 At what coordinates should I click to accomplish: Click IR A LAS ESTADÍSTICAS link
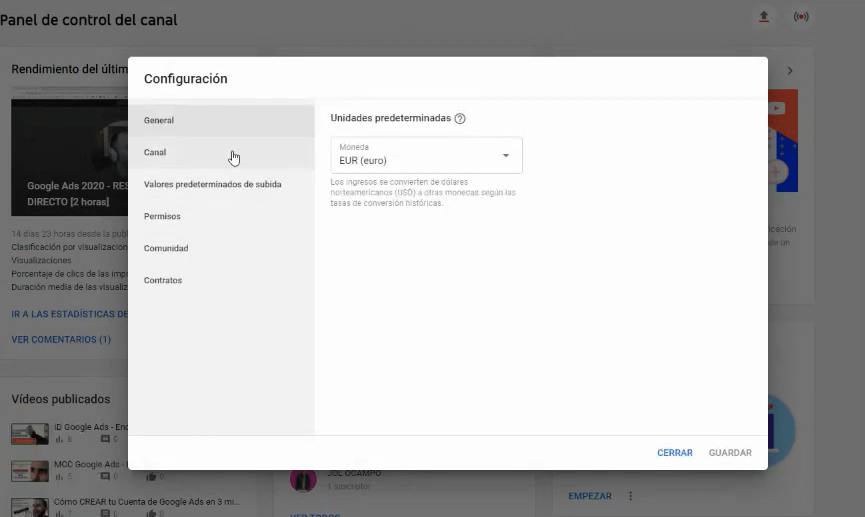click(70, 314)
